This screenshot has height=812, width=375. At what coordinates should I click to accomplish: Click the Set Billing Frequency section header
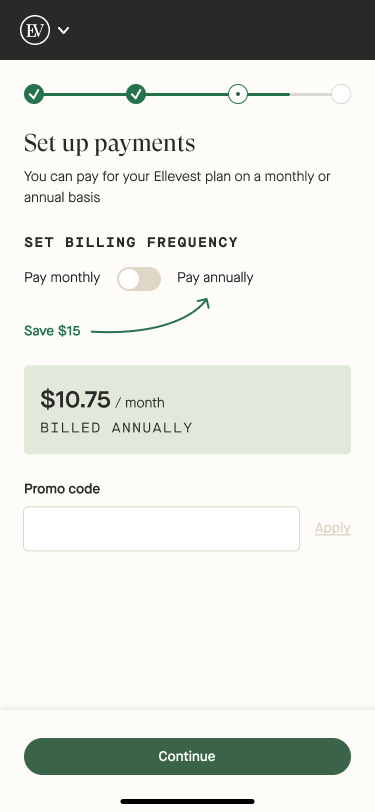click(x=131, y=242)
